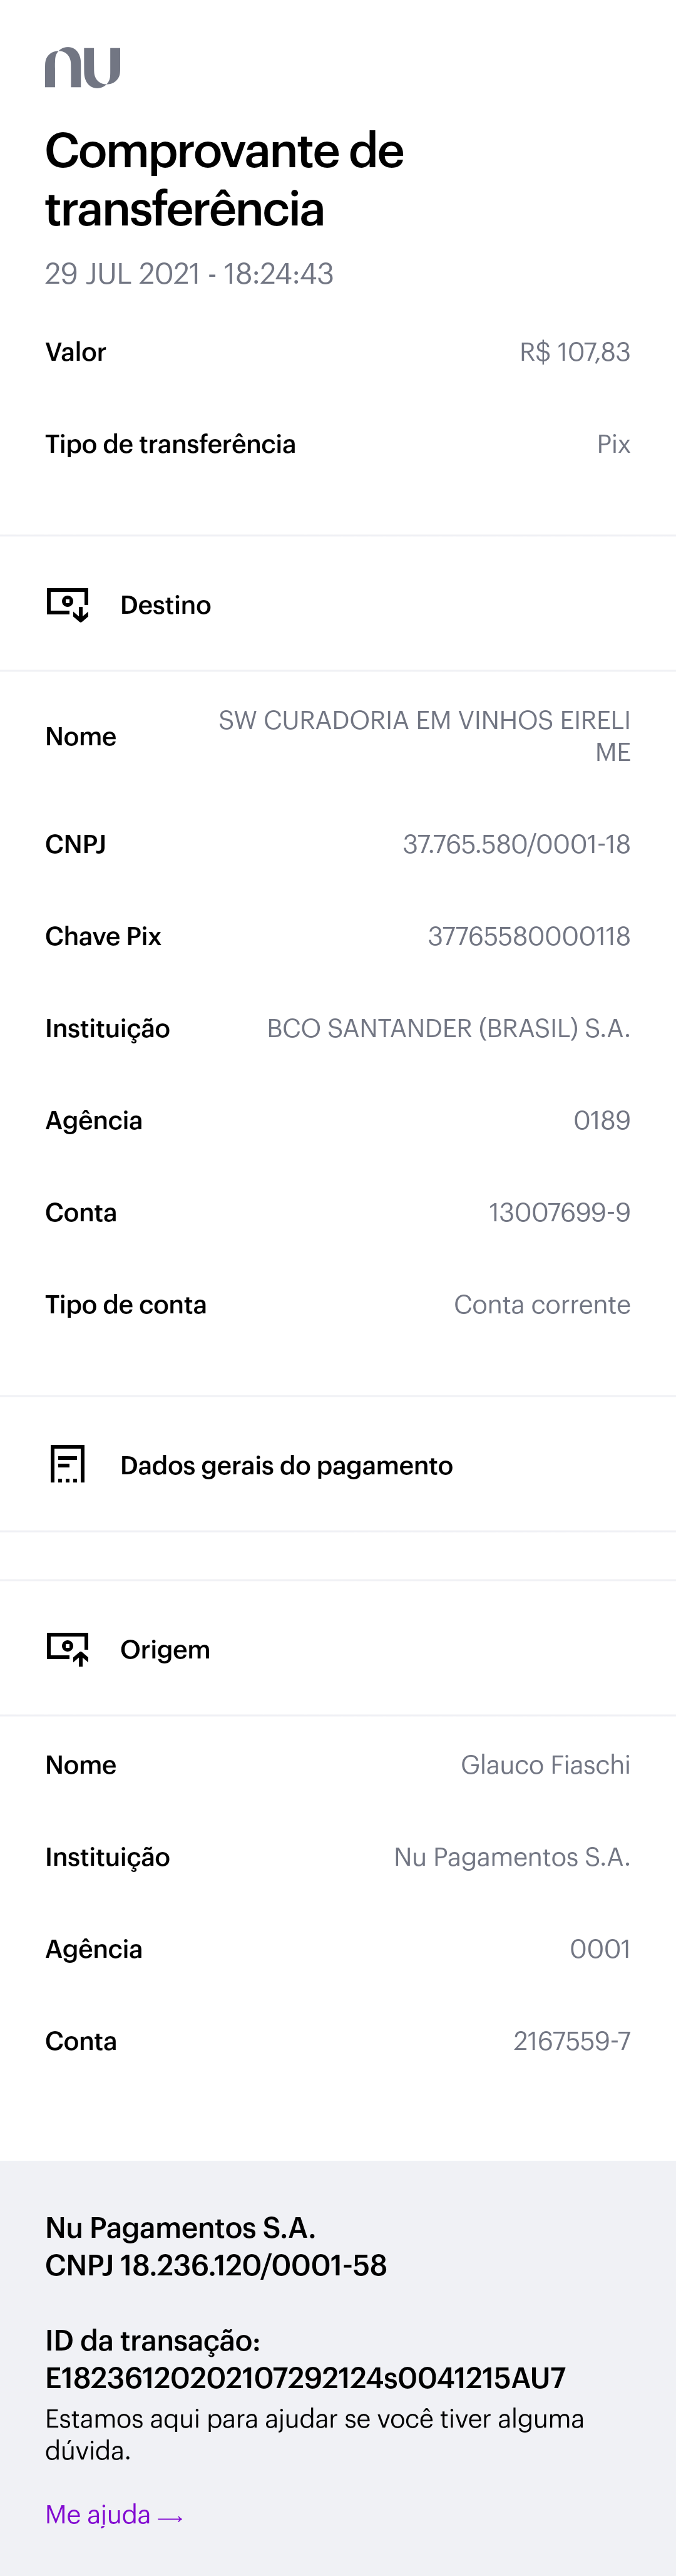676x2576 pixels.
Task: Click the Nubank logo at top
Action: 83,67
